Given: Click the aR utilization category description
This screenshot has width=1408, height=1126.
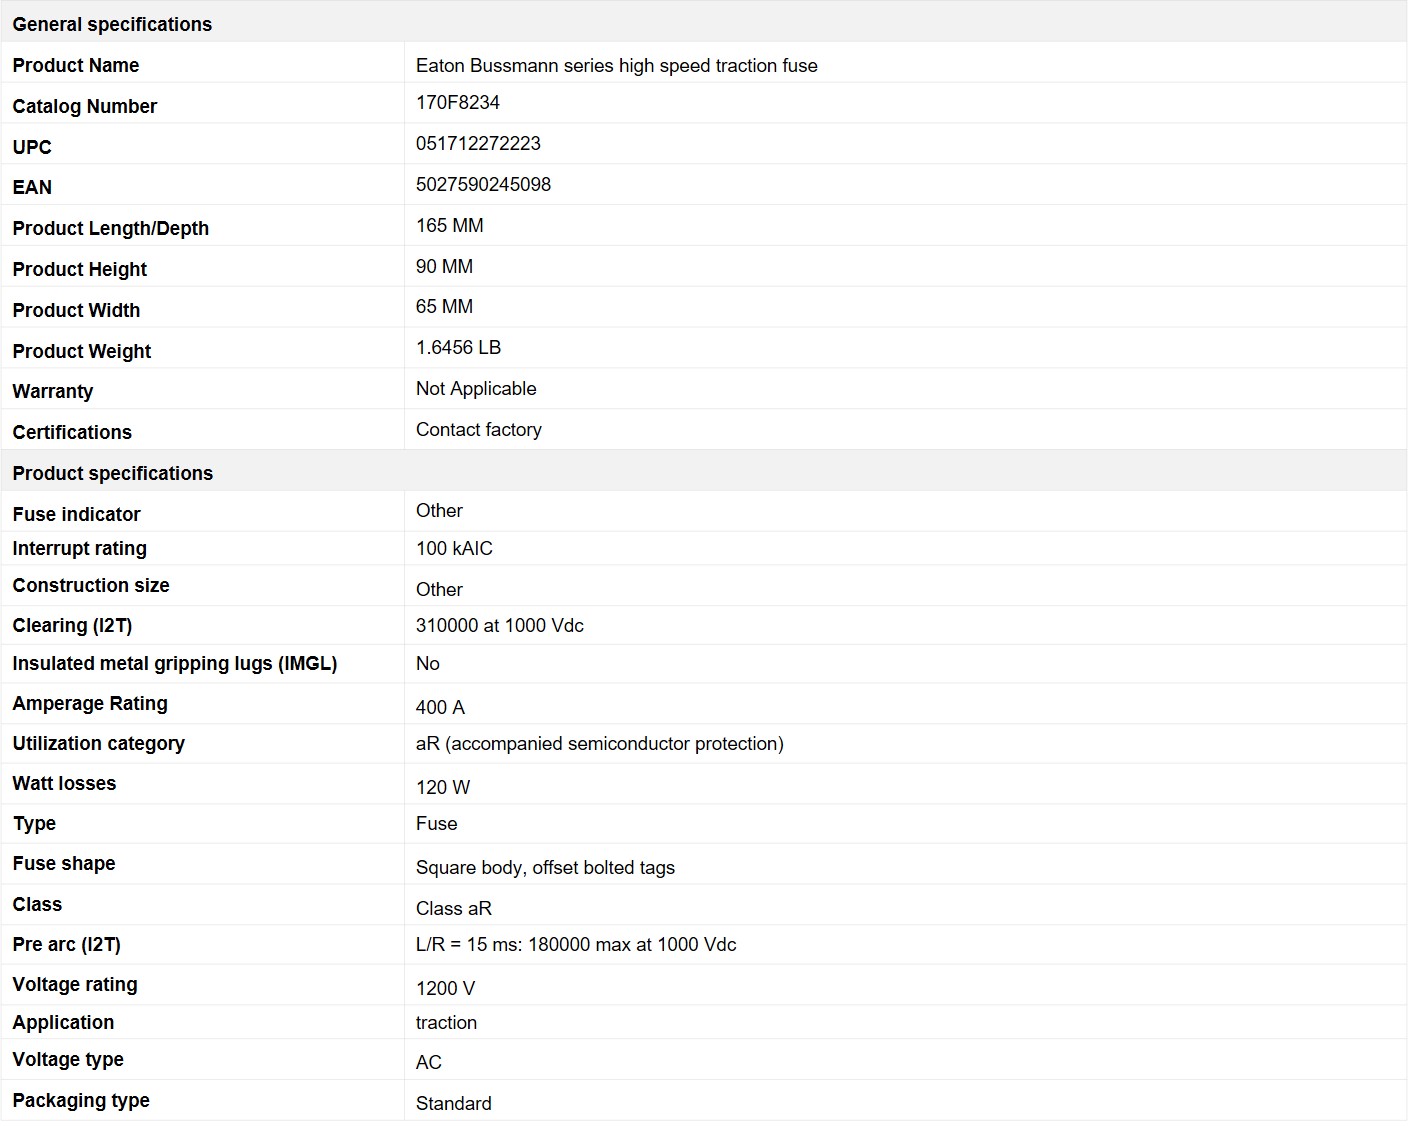Looking at the screenshot, I should 600,744.
